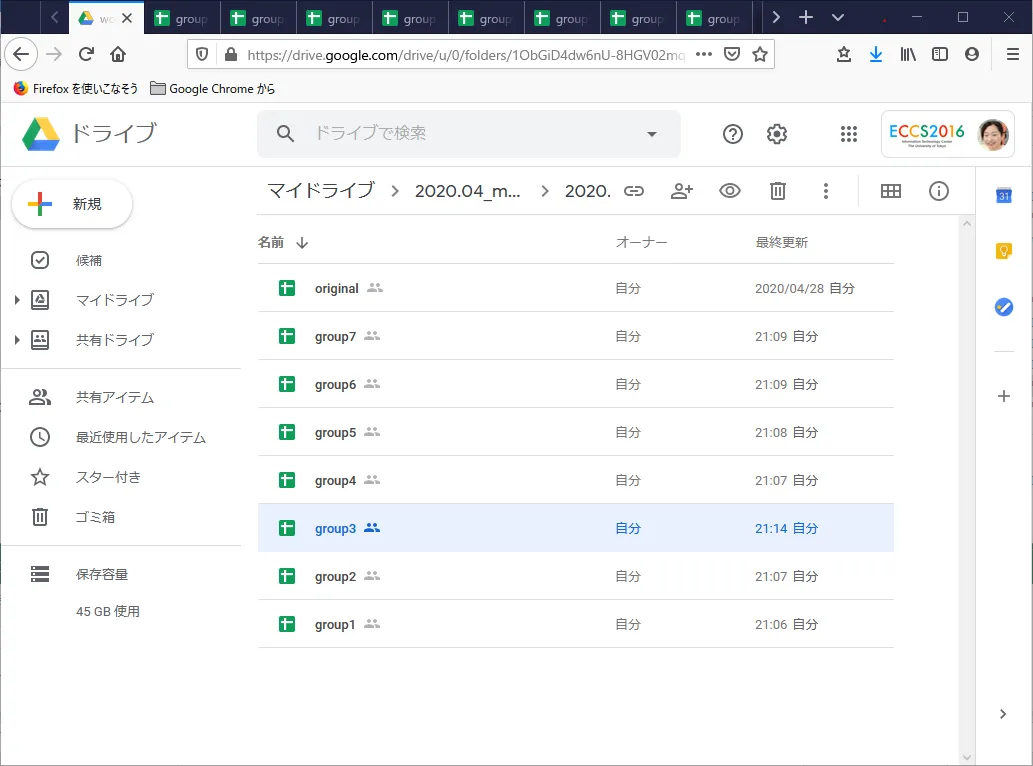Image resolution: width=1033 pixels, height=766 pixels.
Task: Click the get shareable link icon
Action: point(634,191)
